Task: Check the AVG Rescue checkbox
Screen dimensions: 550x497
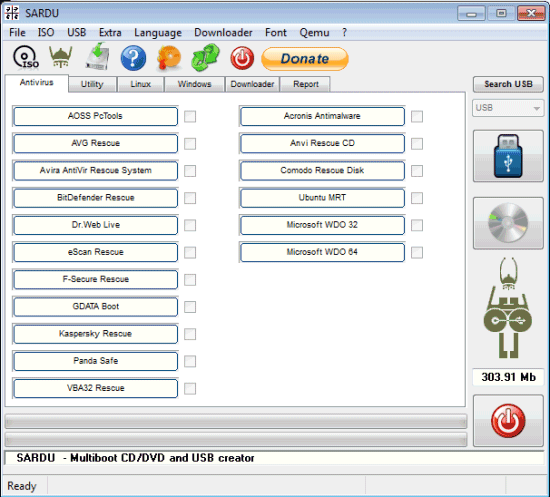Action: pos(190,144)
